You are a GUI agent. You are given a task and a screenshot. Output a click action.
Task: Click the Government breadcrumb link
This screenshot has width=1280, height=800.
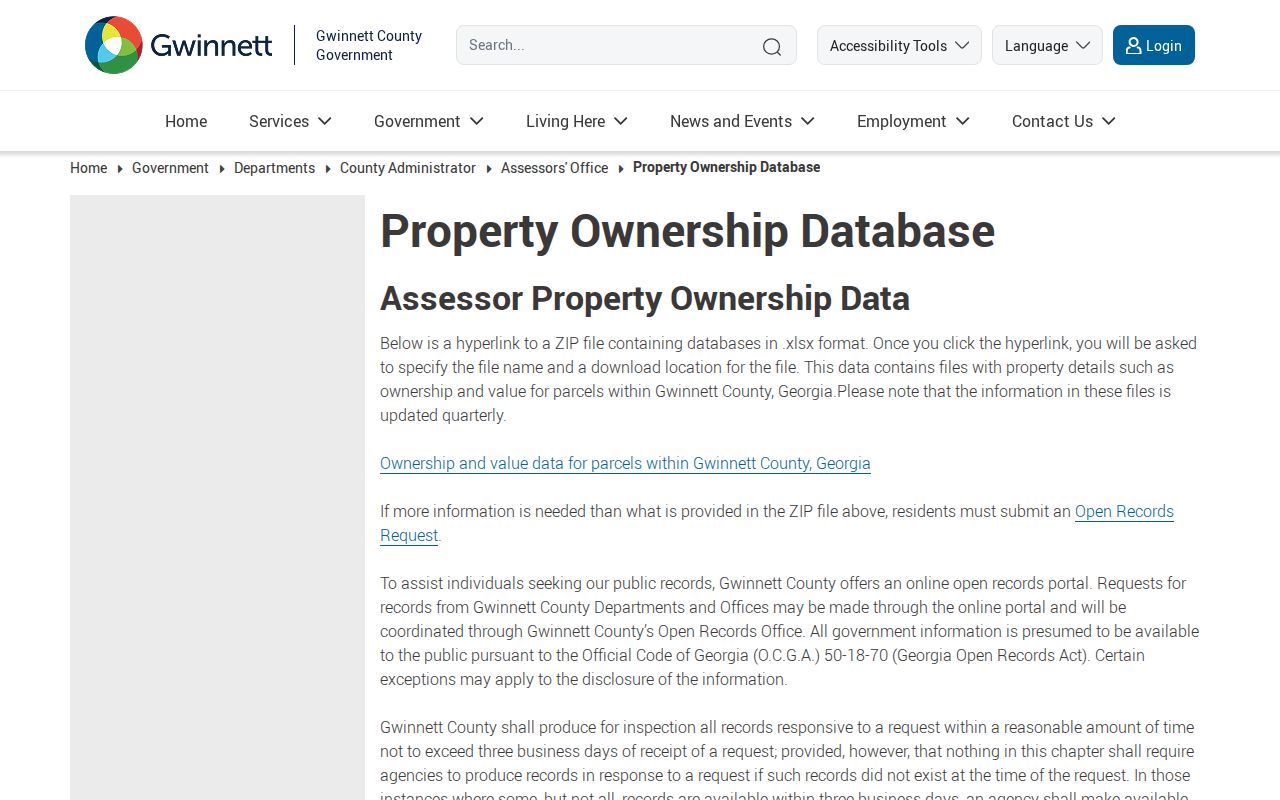click(170, 168)
